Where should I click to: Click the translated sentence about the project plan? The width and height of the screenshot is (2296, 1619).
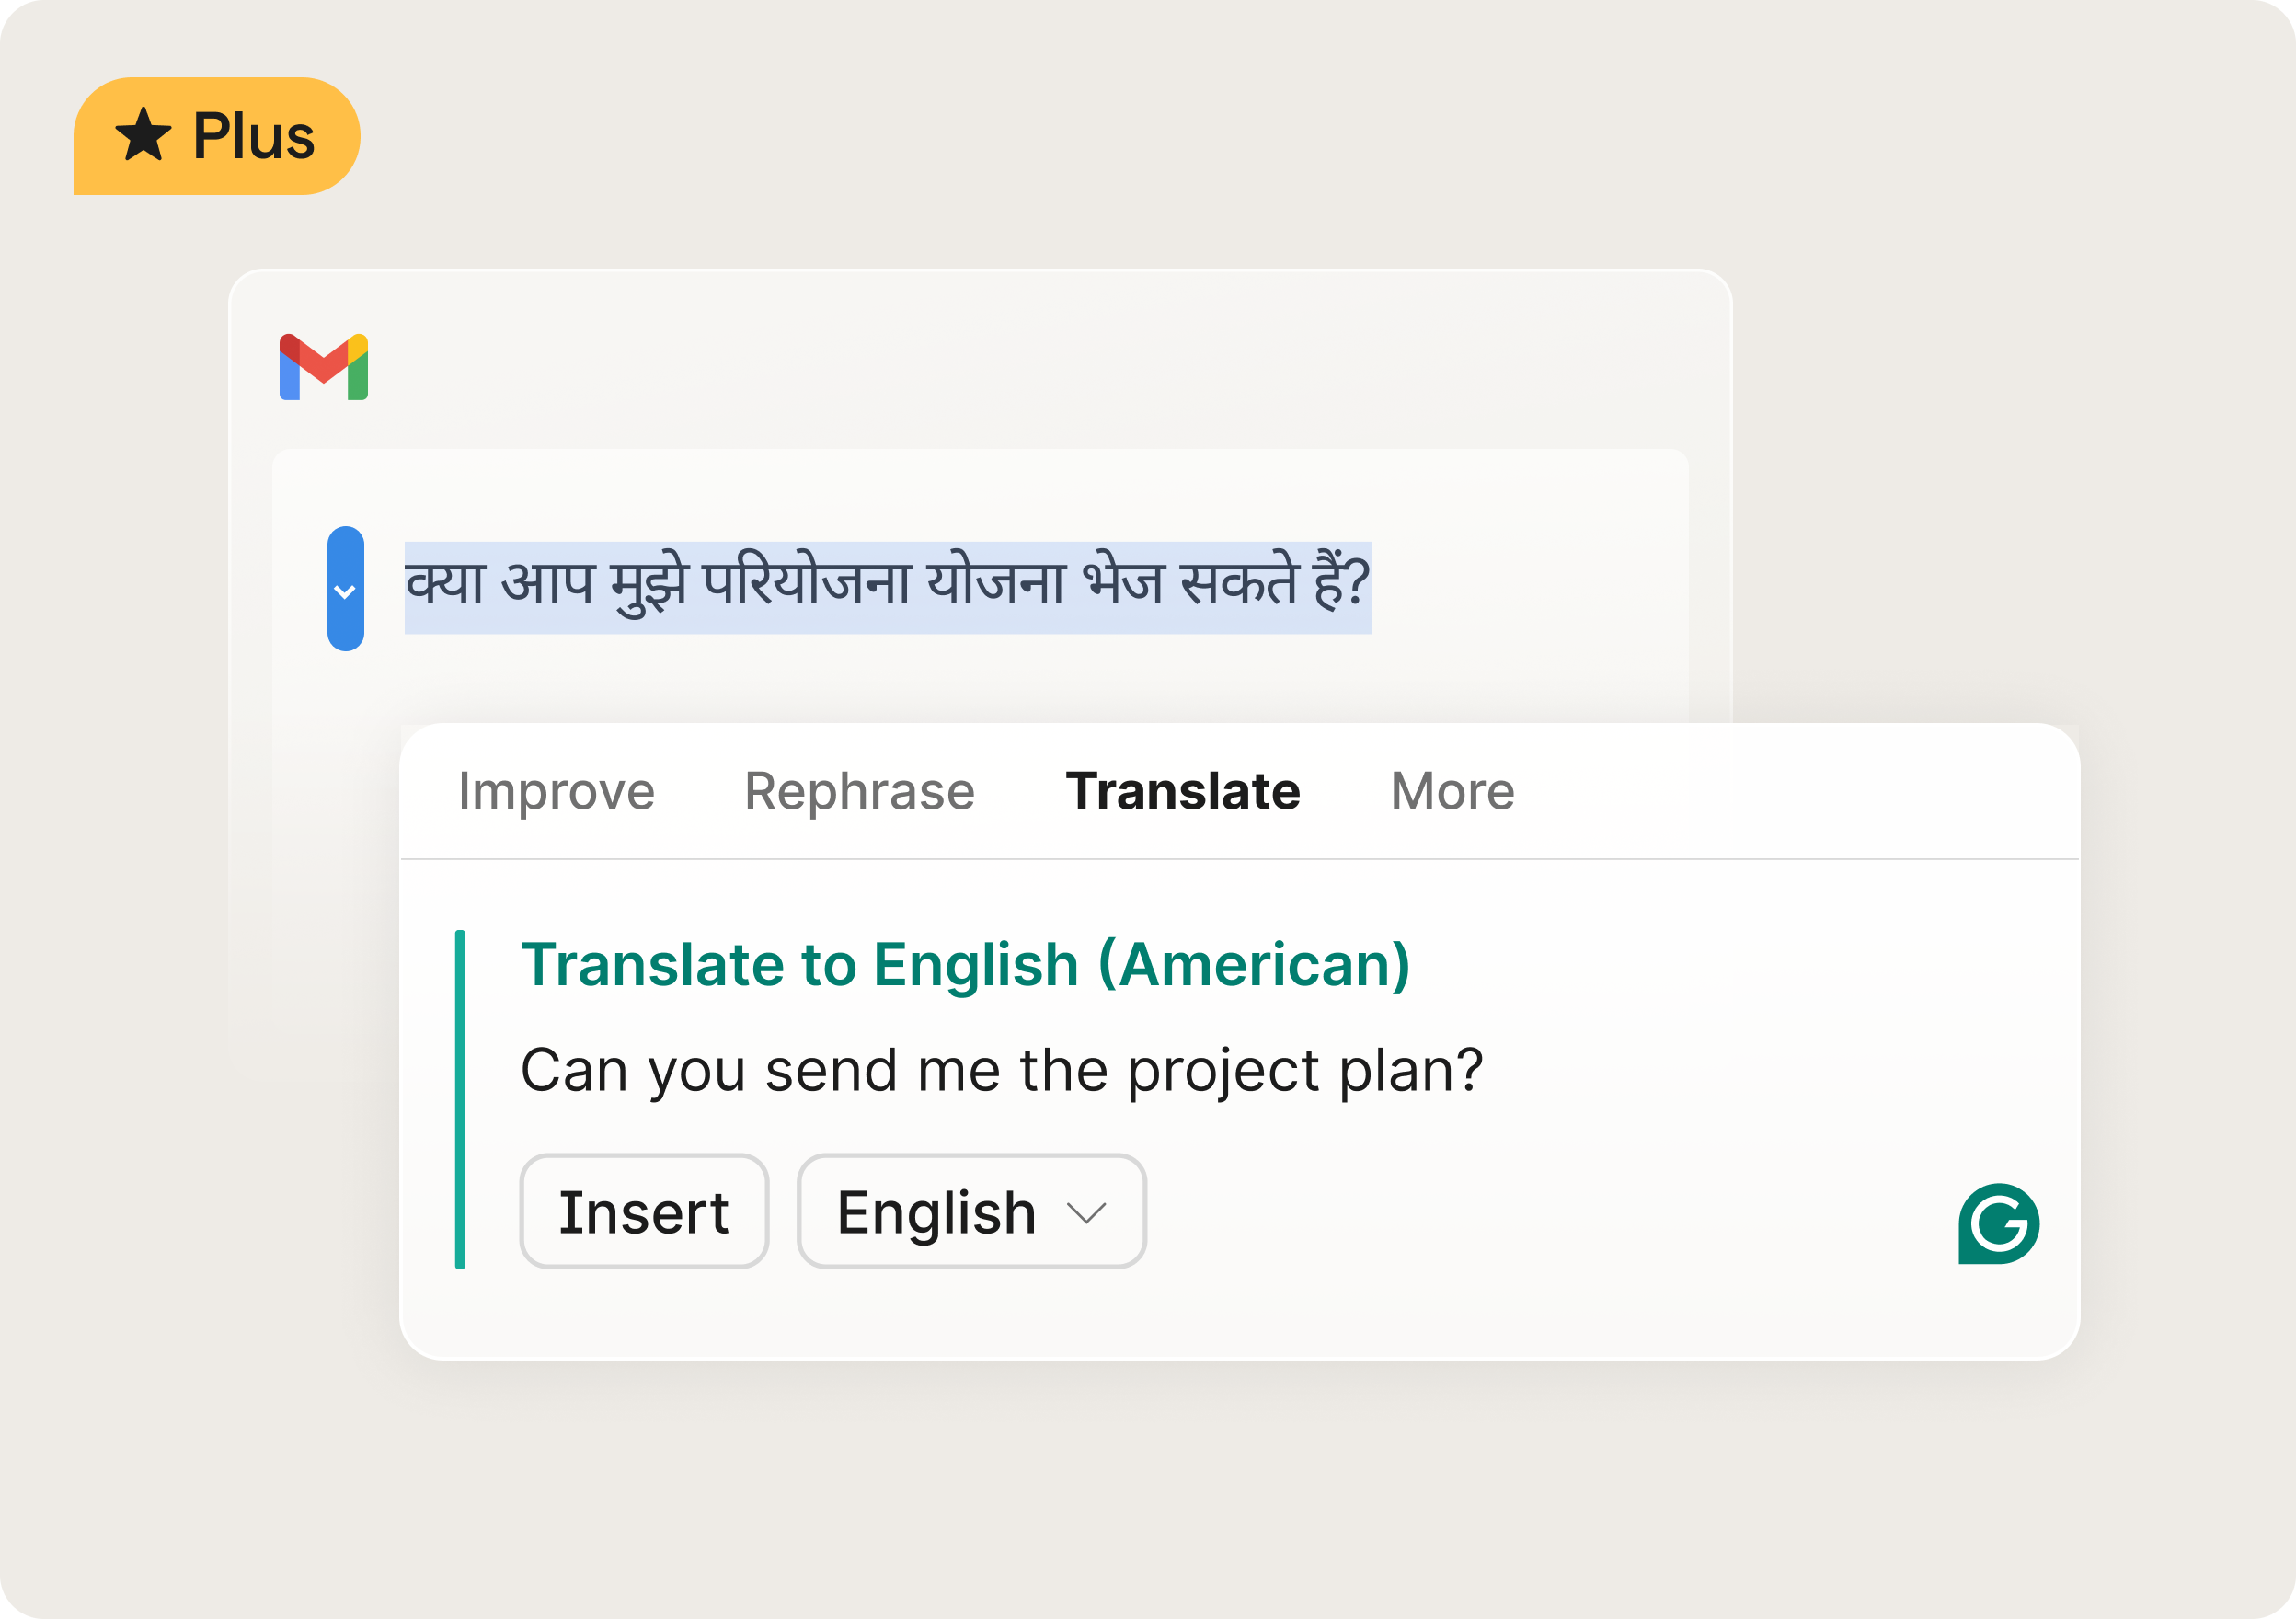click(1000, 1069)
